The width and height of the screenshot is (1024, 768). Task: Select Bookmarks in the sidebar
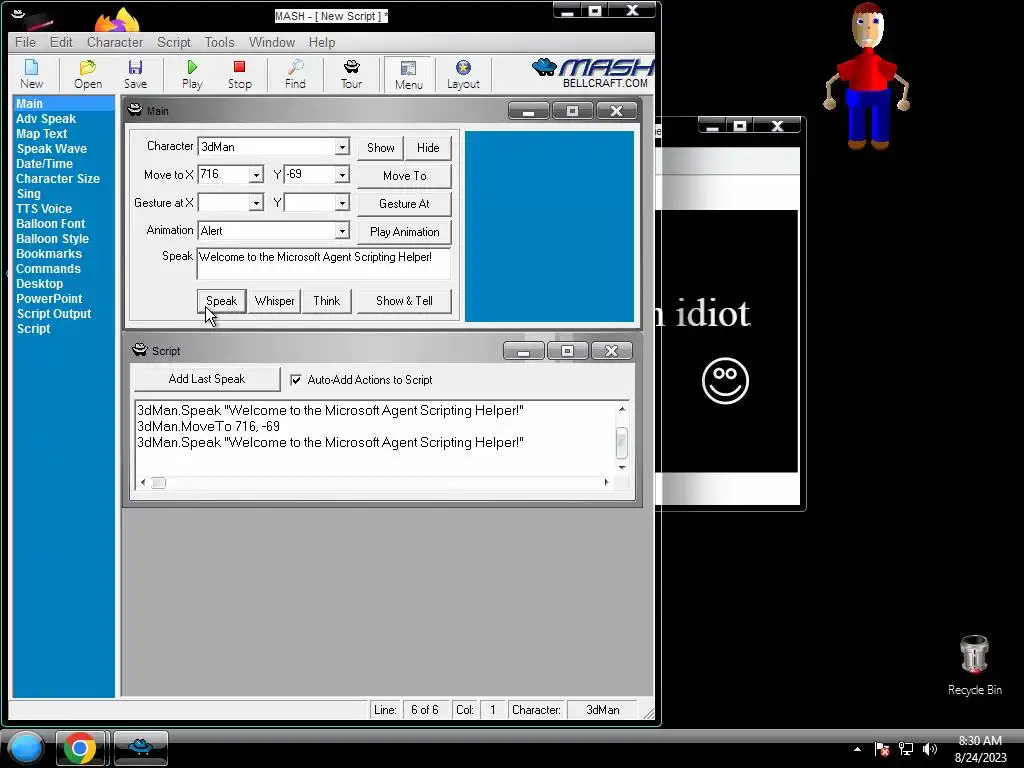point(49,254)
